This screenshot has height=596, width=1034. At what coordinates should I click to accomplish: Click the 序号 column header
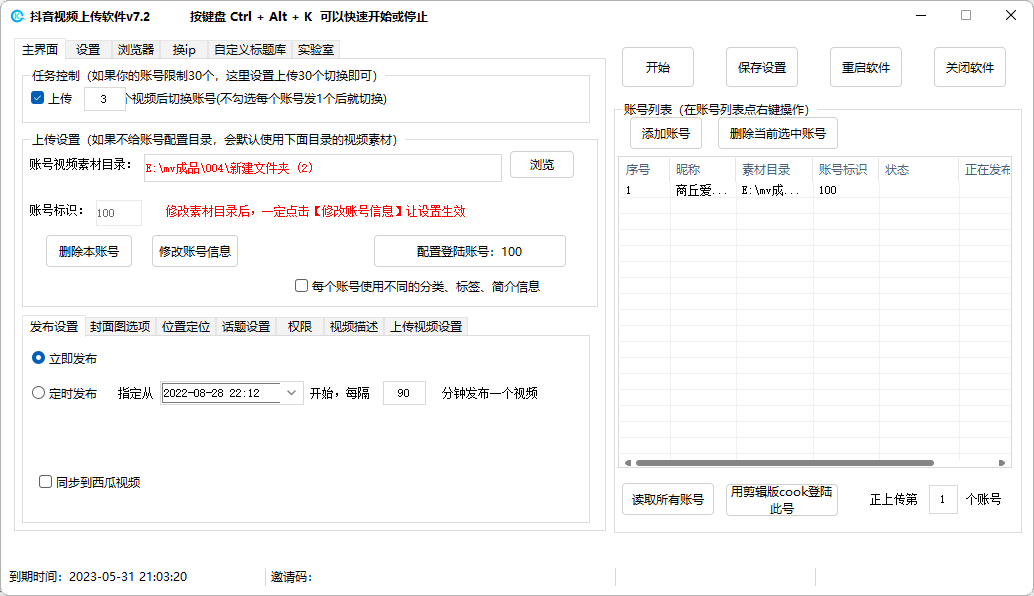point(644,169)
